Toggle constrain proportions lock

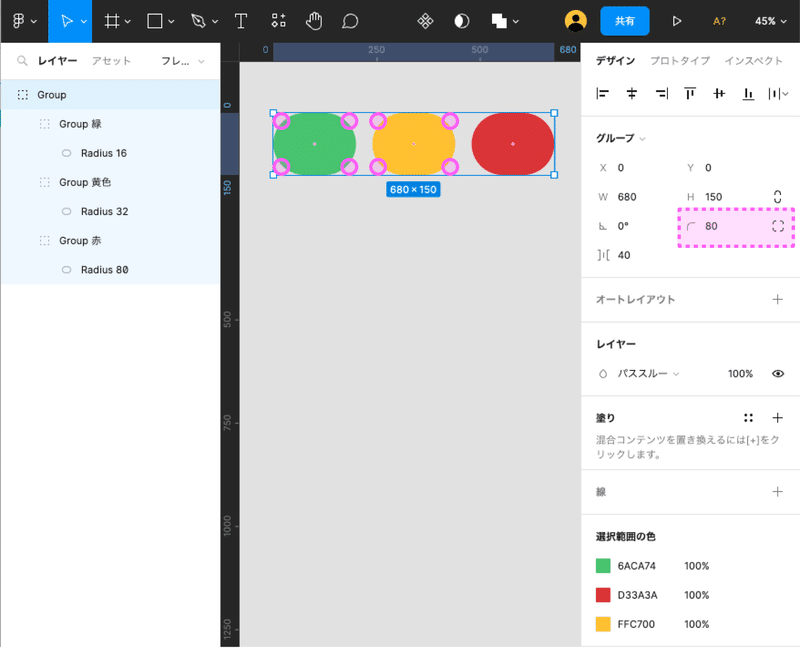778,197
